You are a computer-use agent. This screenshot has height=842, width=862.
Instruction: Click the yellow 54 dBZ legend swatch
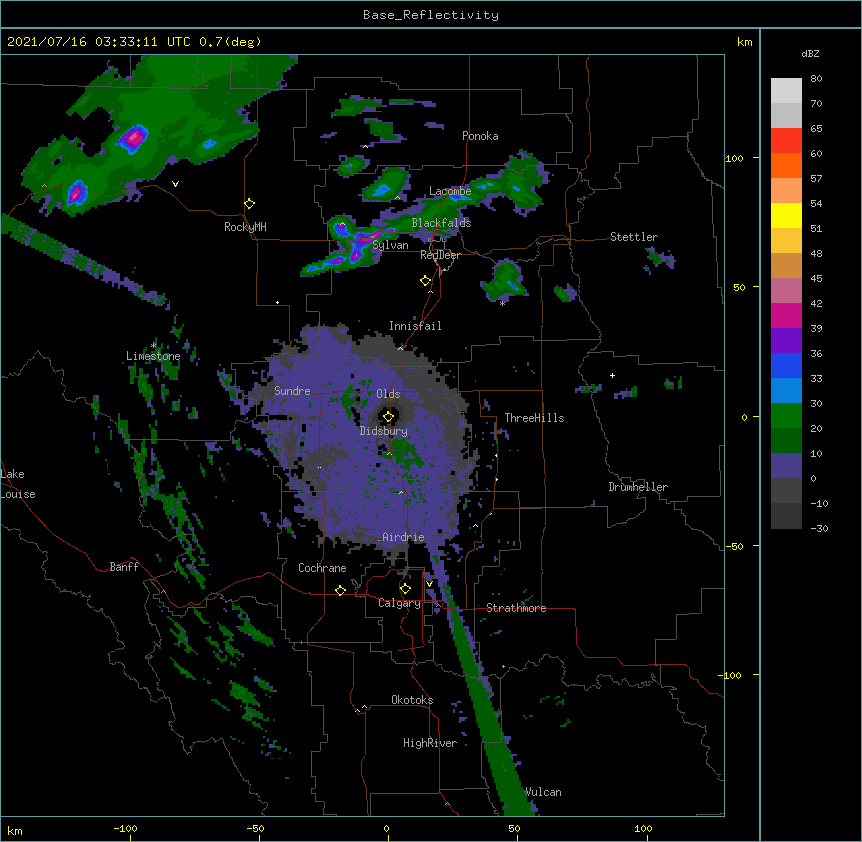(786, 215)
